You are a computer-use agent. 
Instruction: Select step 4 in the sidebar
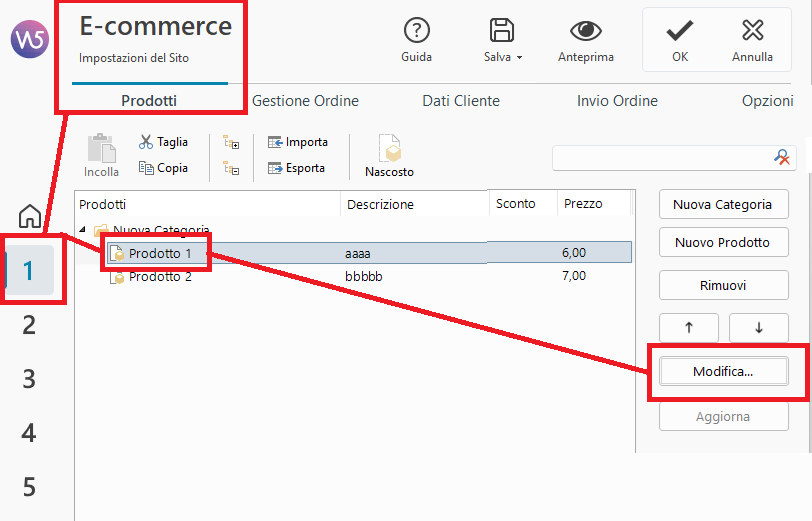29,433
